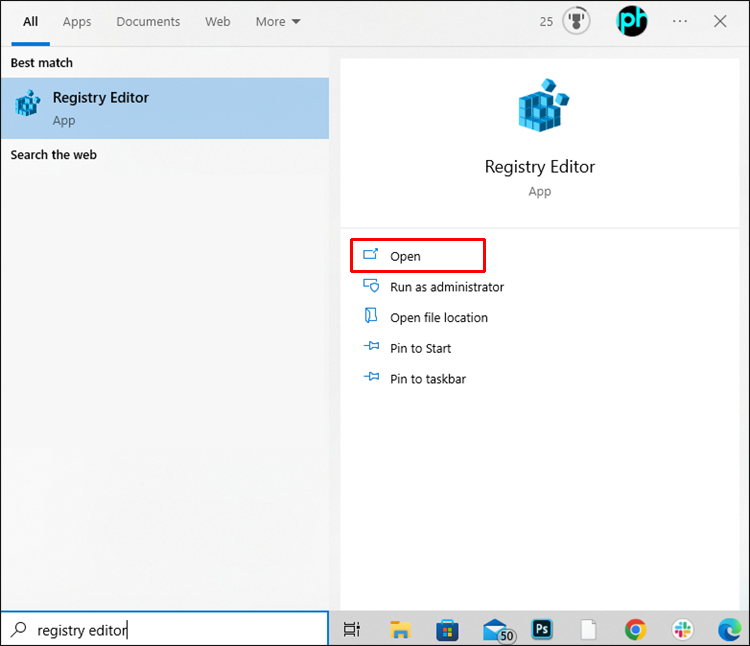The width and height of the screenshot is (750, 646).
Task: Pin Registry Editor to Start
Action: click(x=420, y=348)
